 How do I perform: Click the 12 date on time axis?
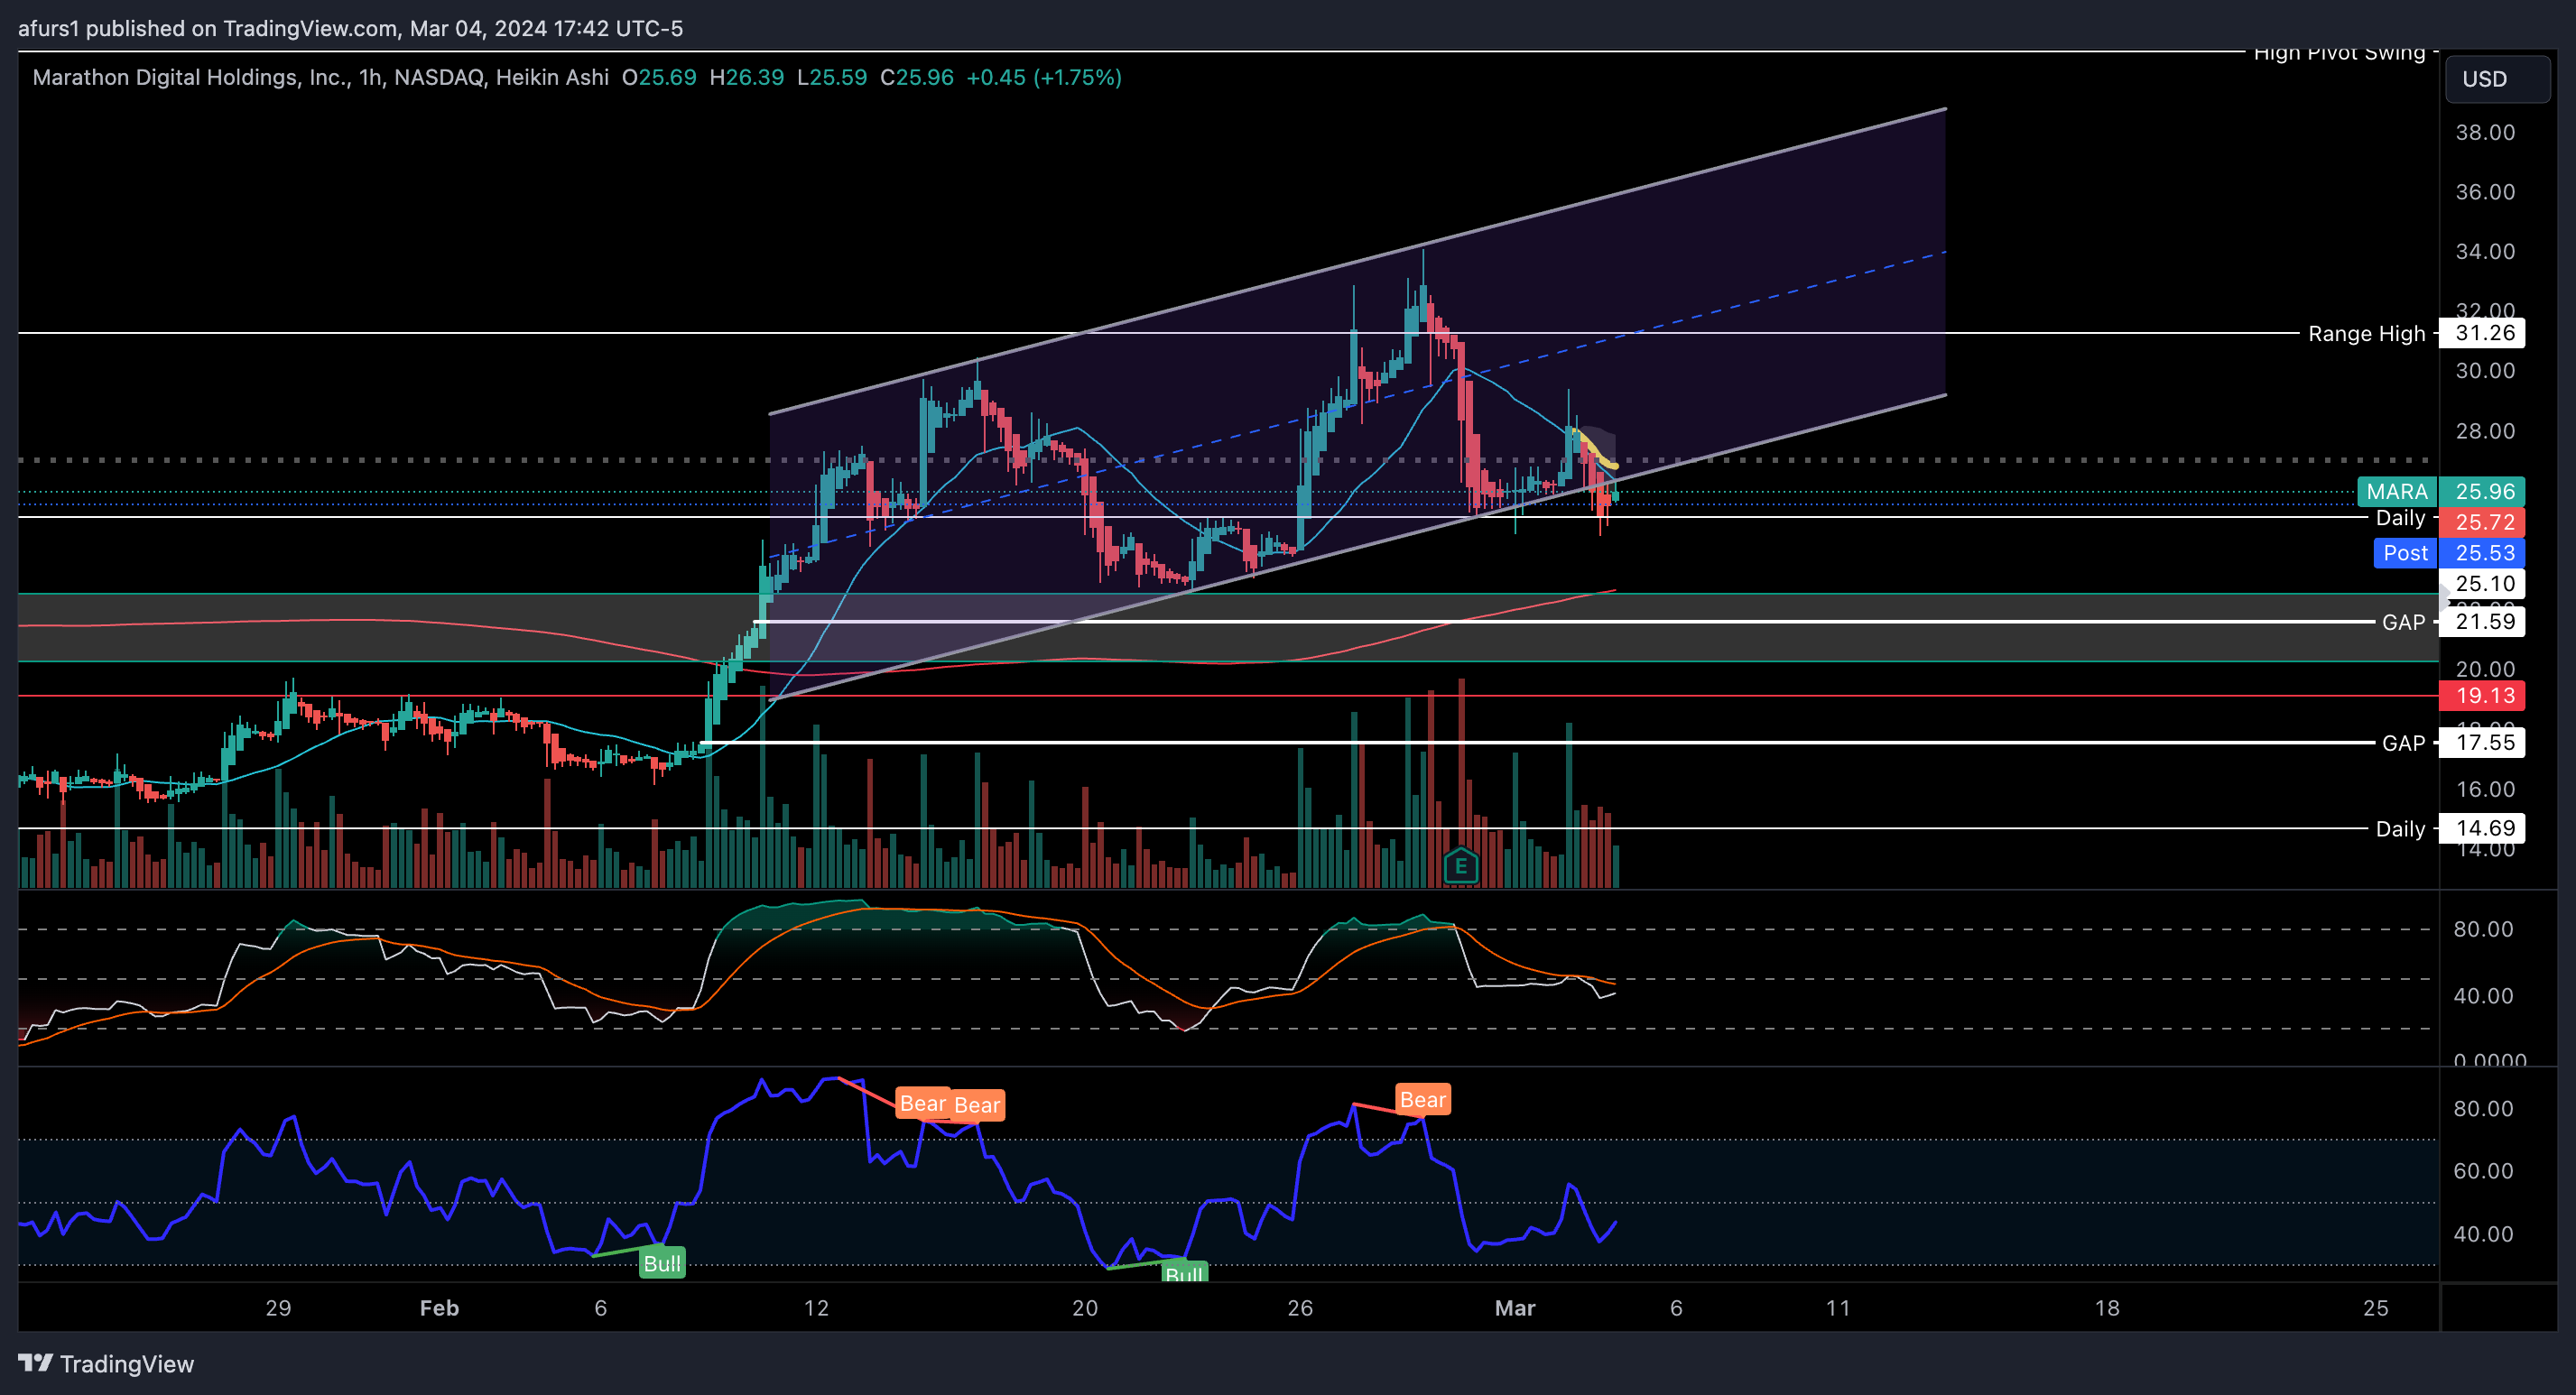pyautogui.click(x=816, y=1308)
